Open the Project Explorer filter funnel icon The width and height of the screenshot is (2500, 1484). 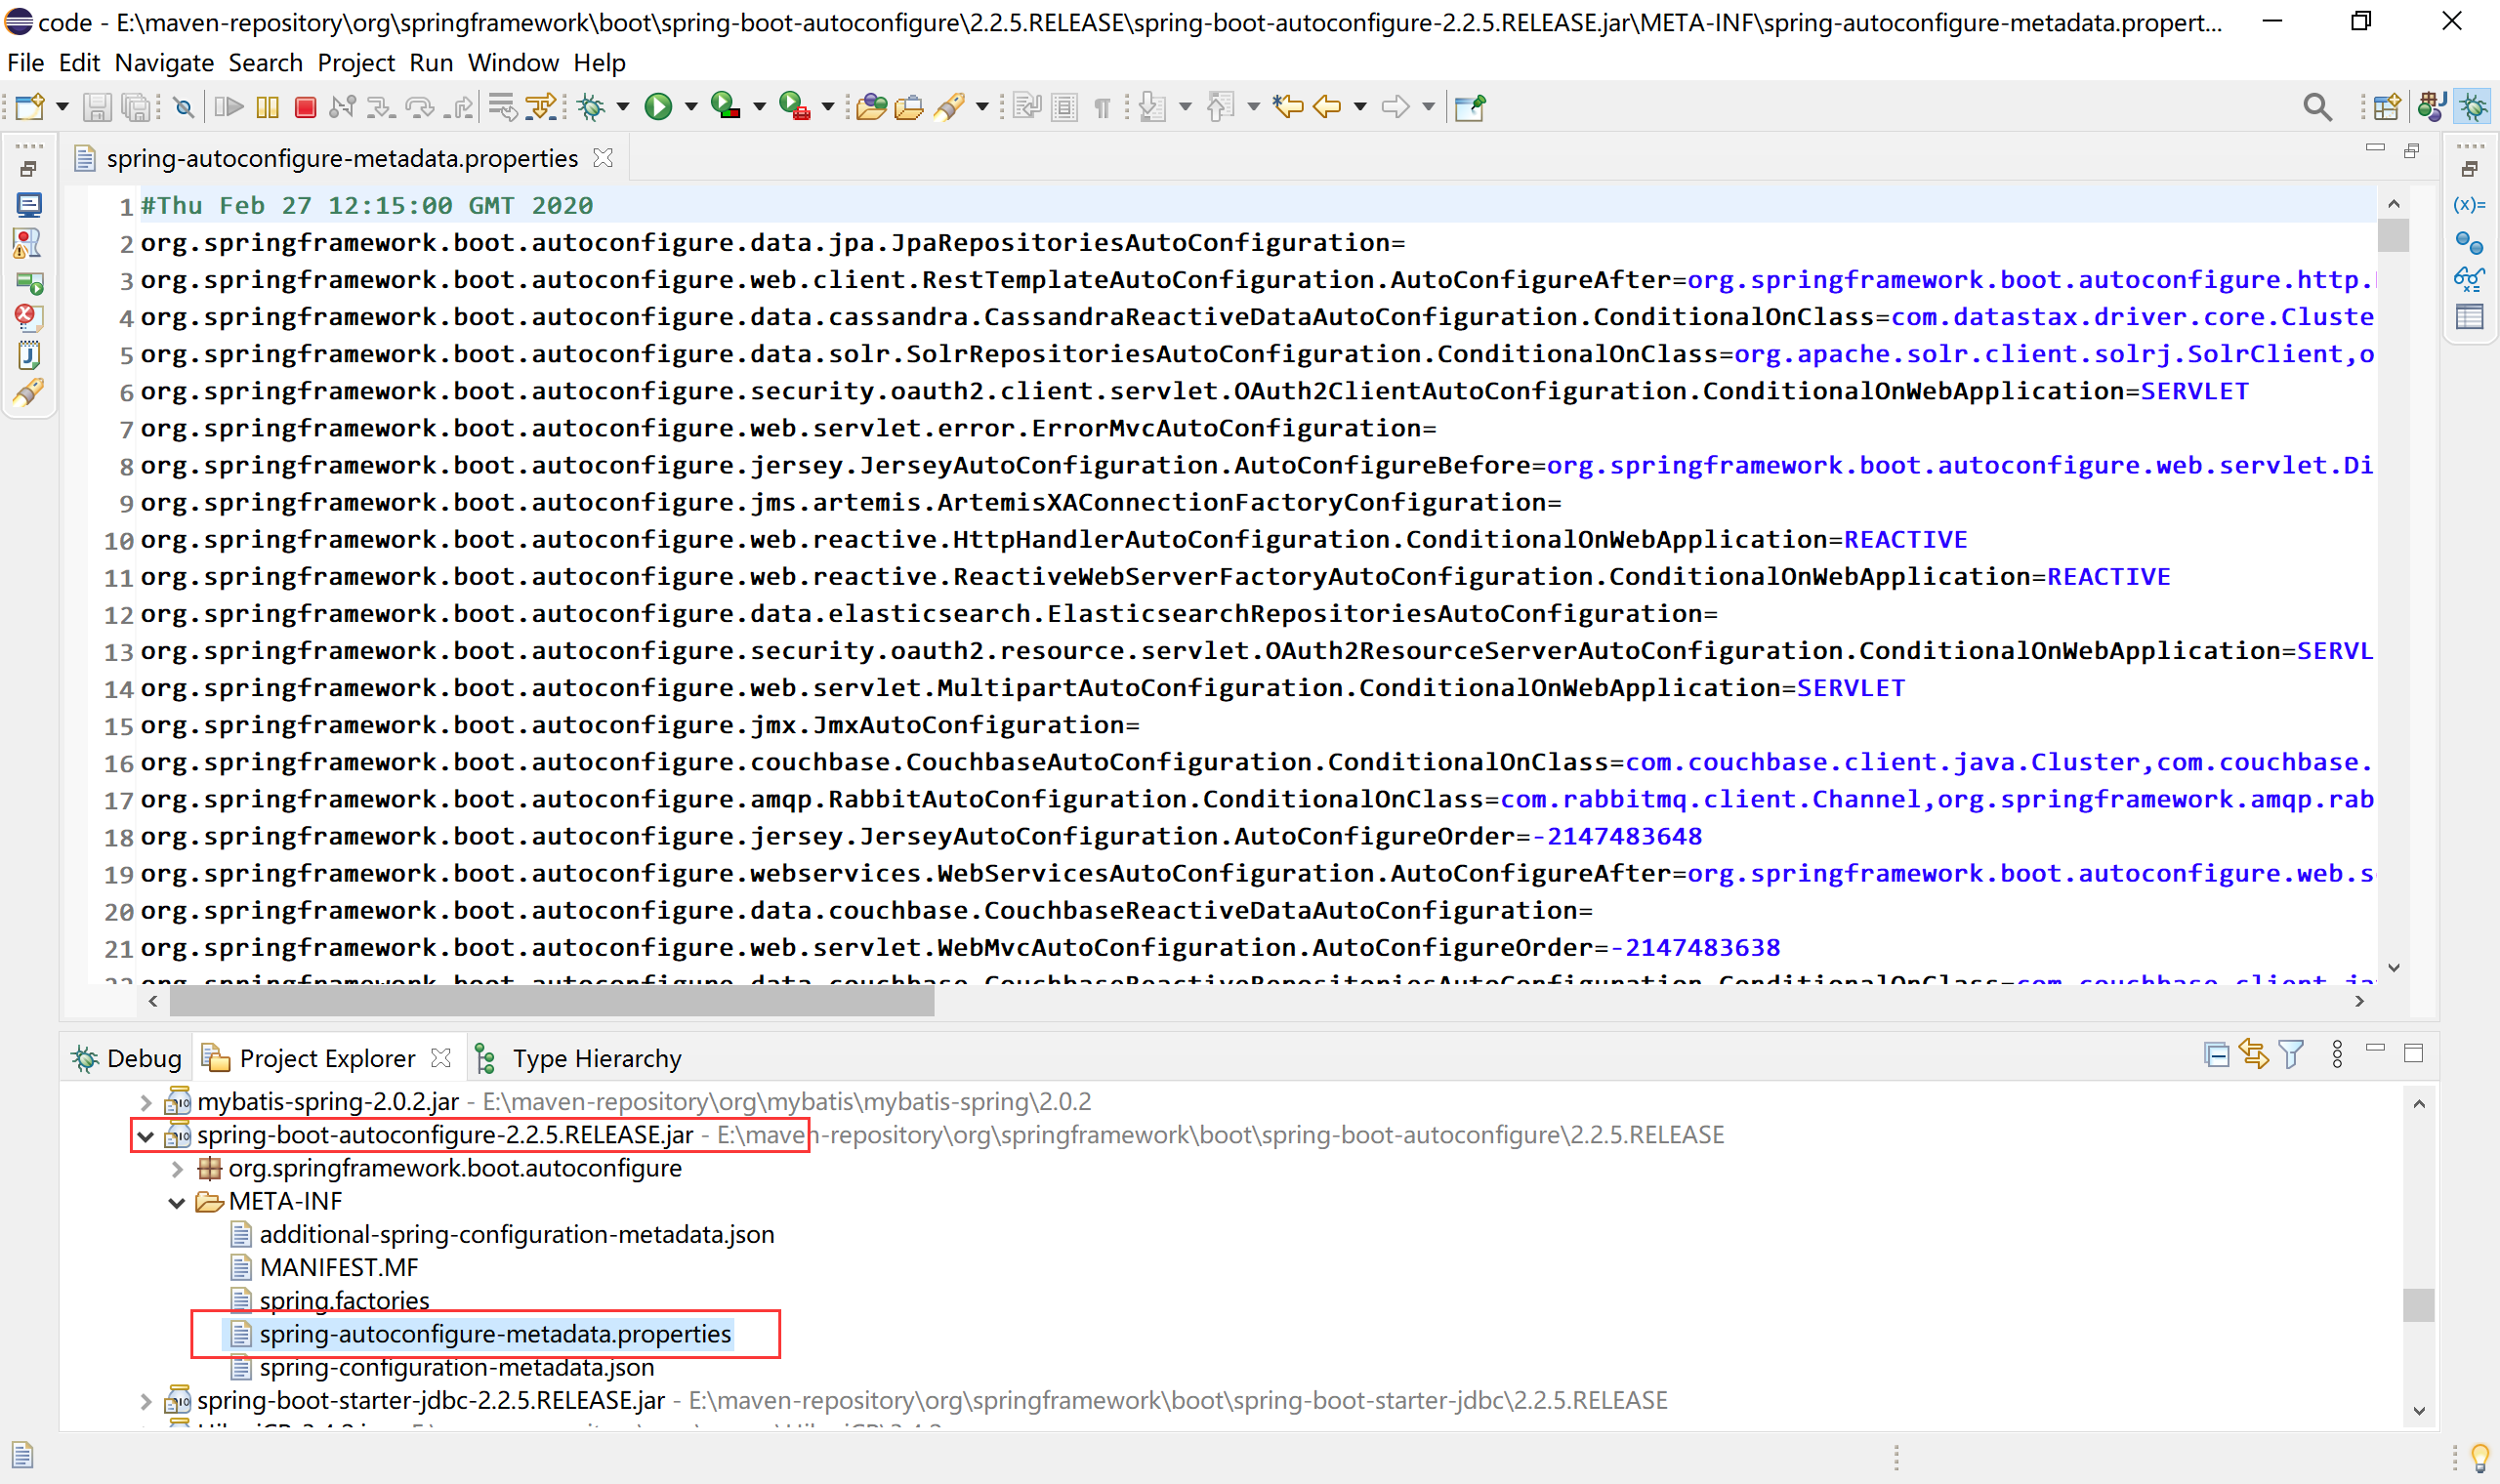[x=2291, y=1055]
